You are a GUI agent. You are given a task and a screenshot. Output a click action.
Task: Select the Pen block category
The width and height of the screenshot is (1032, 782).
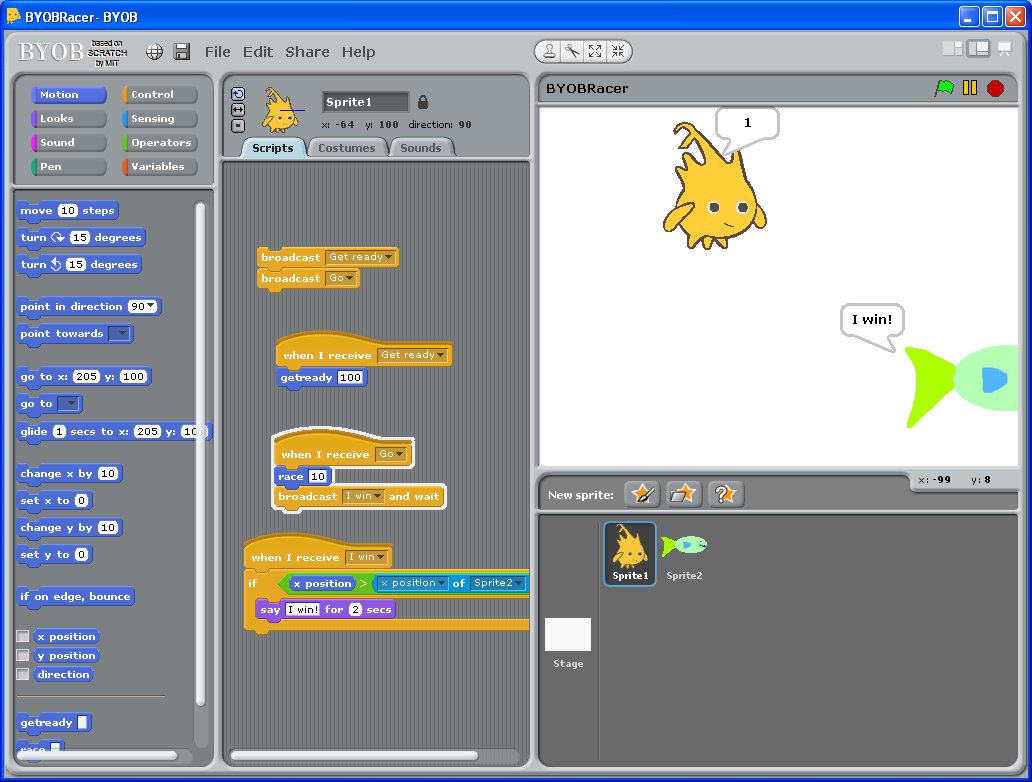(68, 167)
